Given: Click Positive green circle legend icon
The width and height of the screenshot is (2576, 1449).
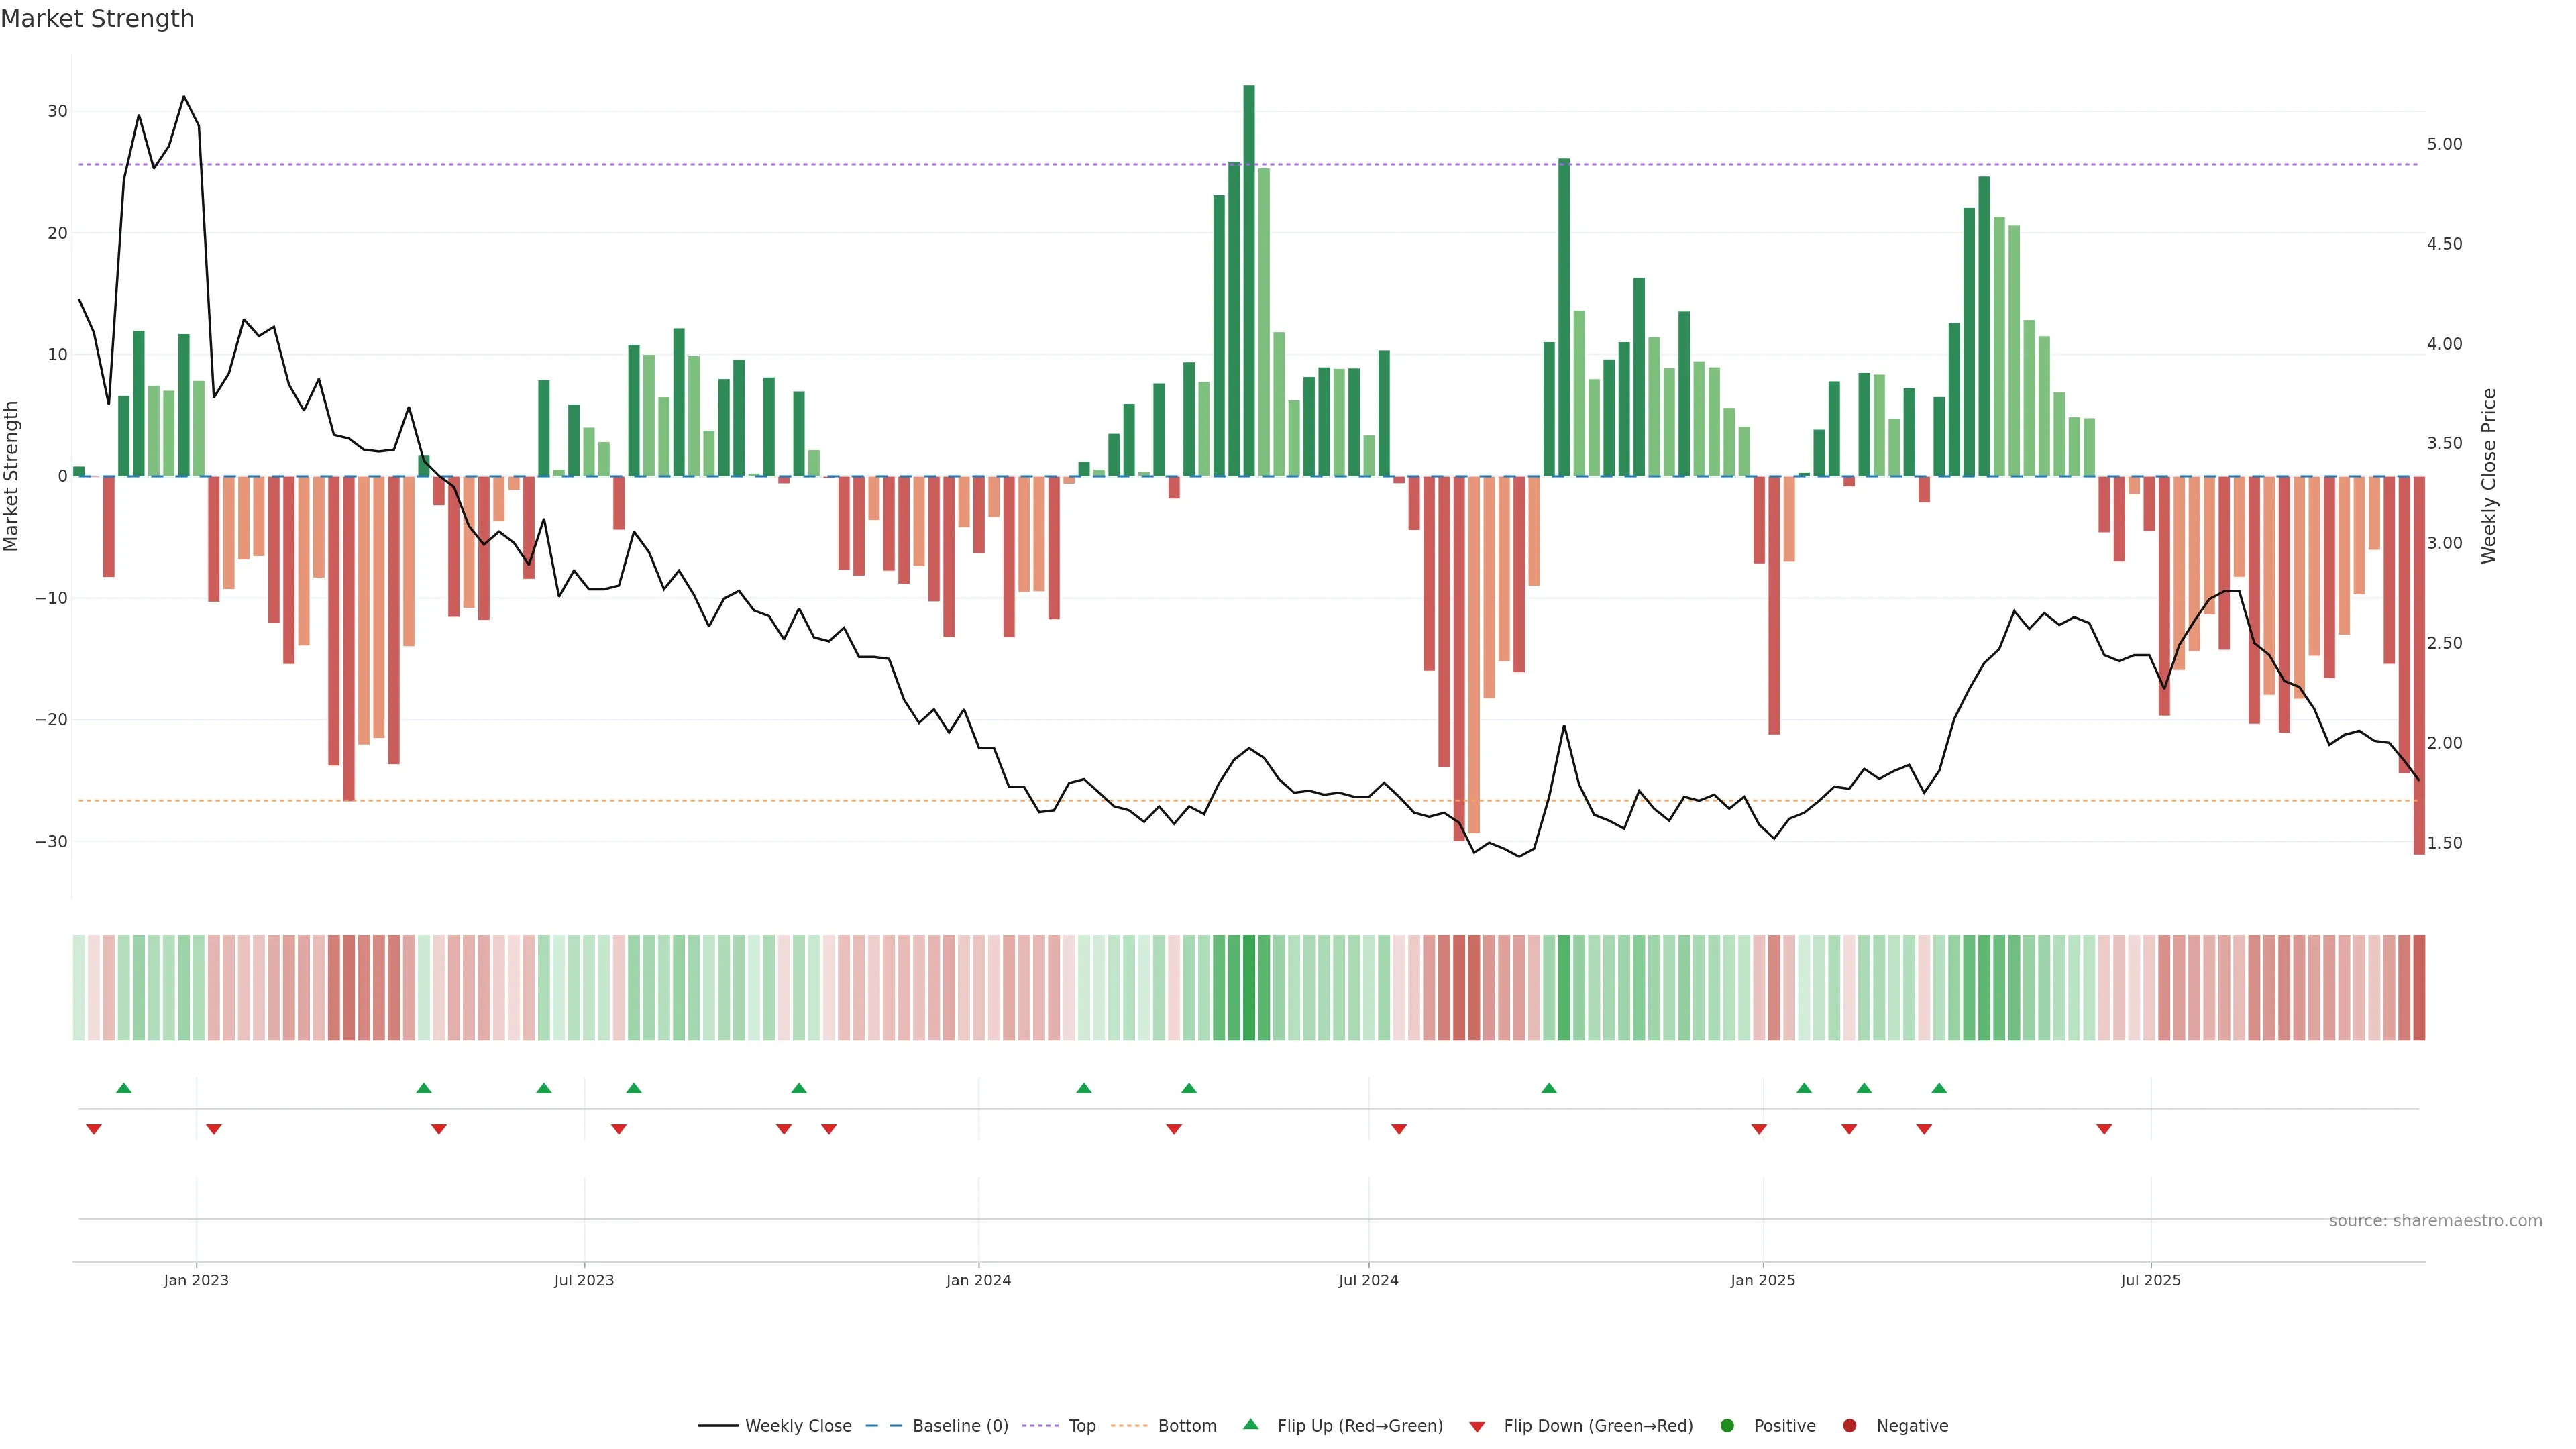Looking at the screenshot, I should coord(1727,1425).
